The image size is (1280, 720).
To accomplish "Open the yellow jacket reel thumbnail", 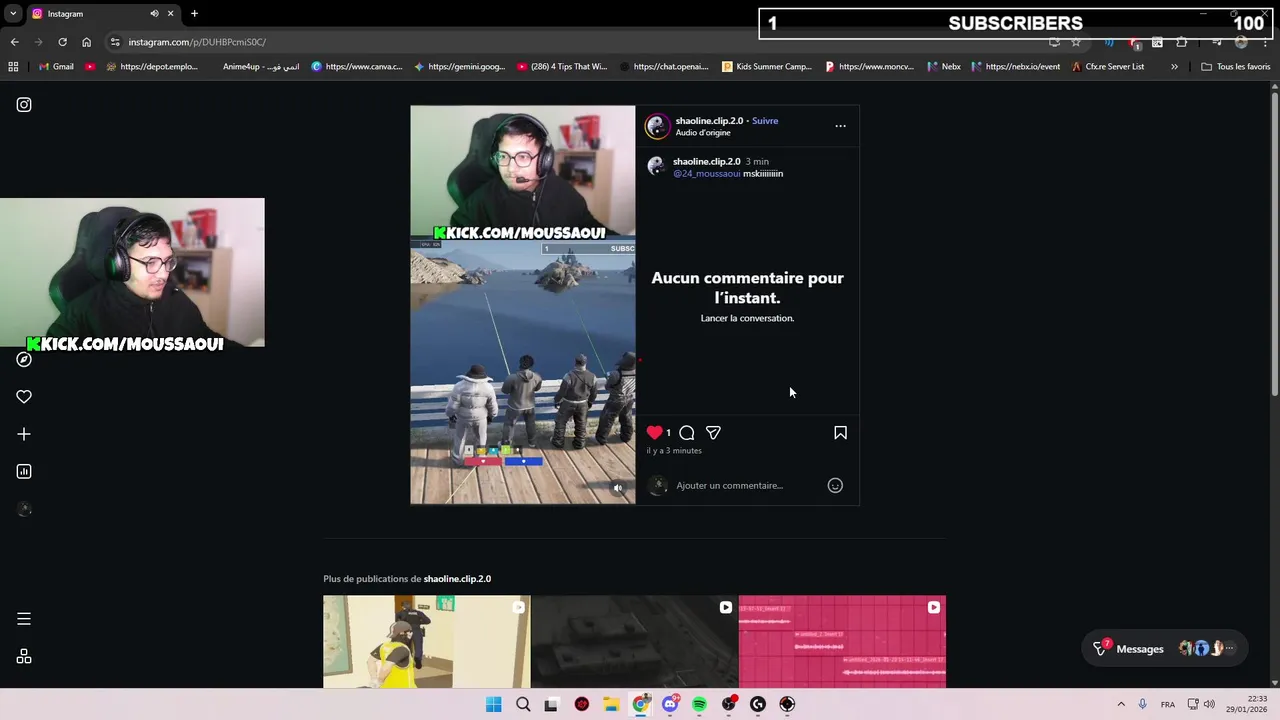I will coord(426,642).
